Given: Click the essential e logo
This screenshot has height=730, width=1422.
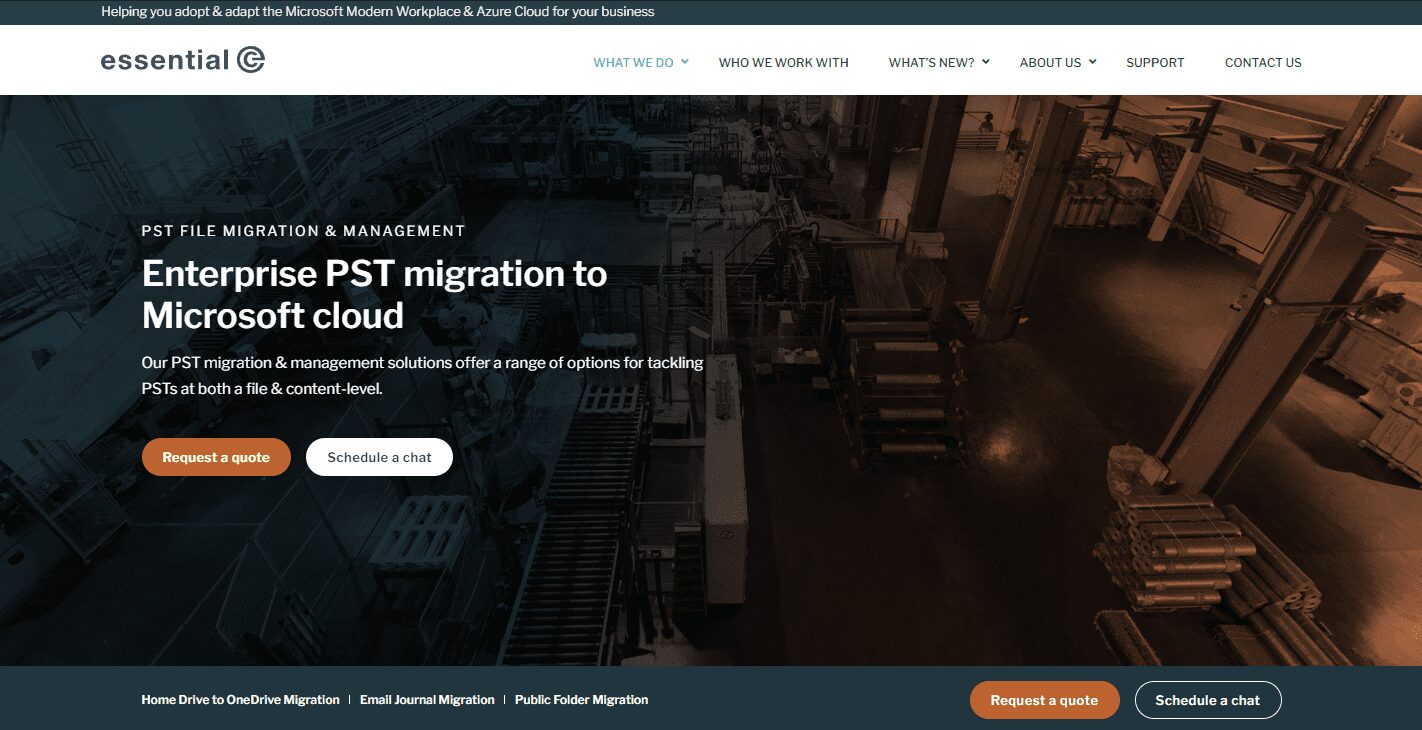Looking at the screenshot, I should click(180, 60).
